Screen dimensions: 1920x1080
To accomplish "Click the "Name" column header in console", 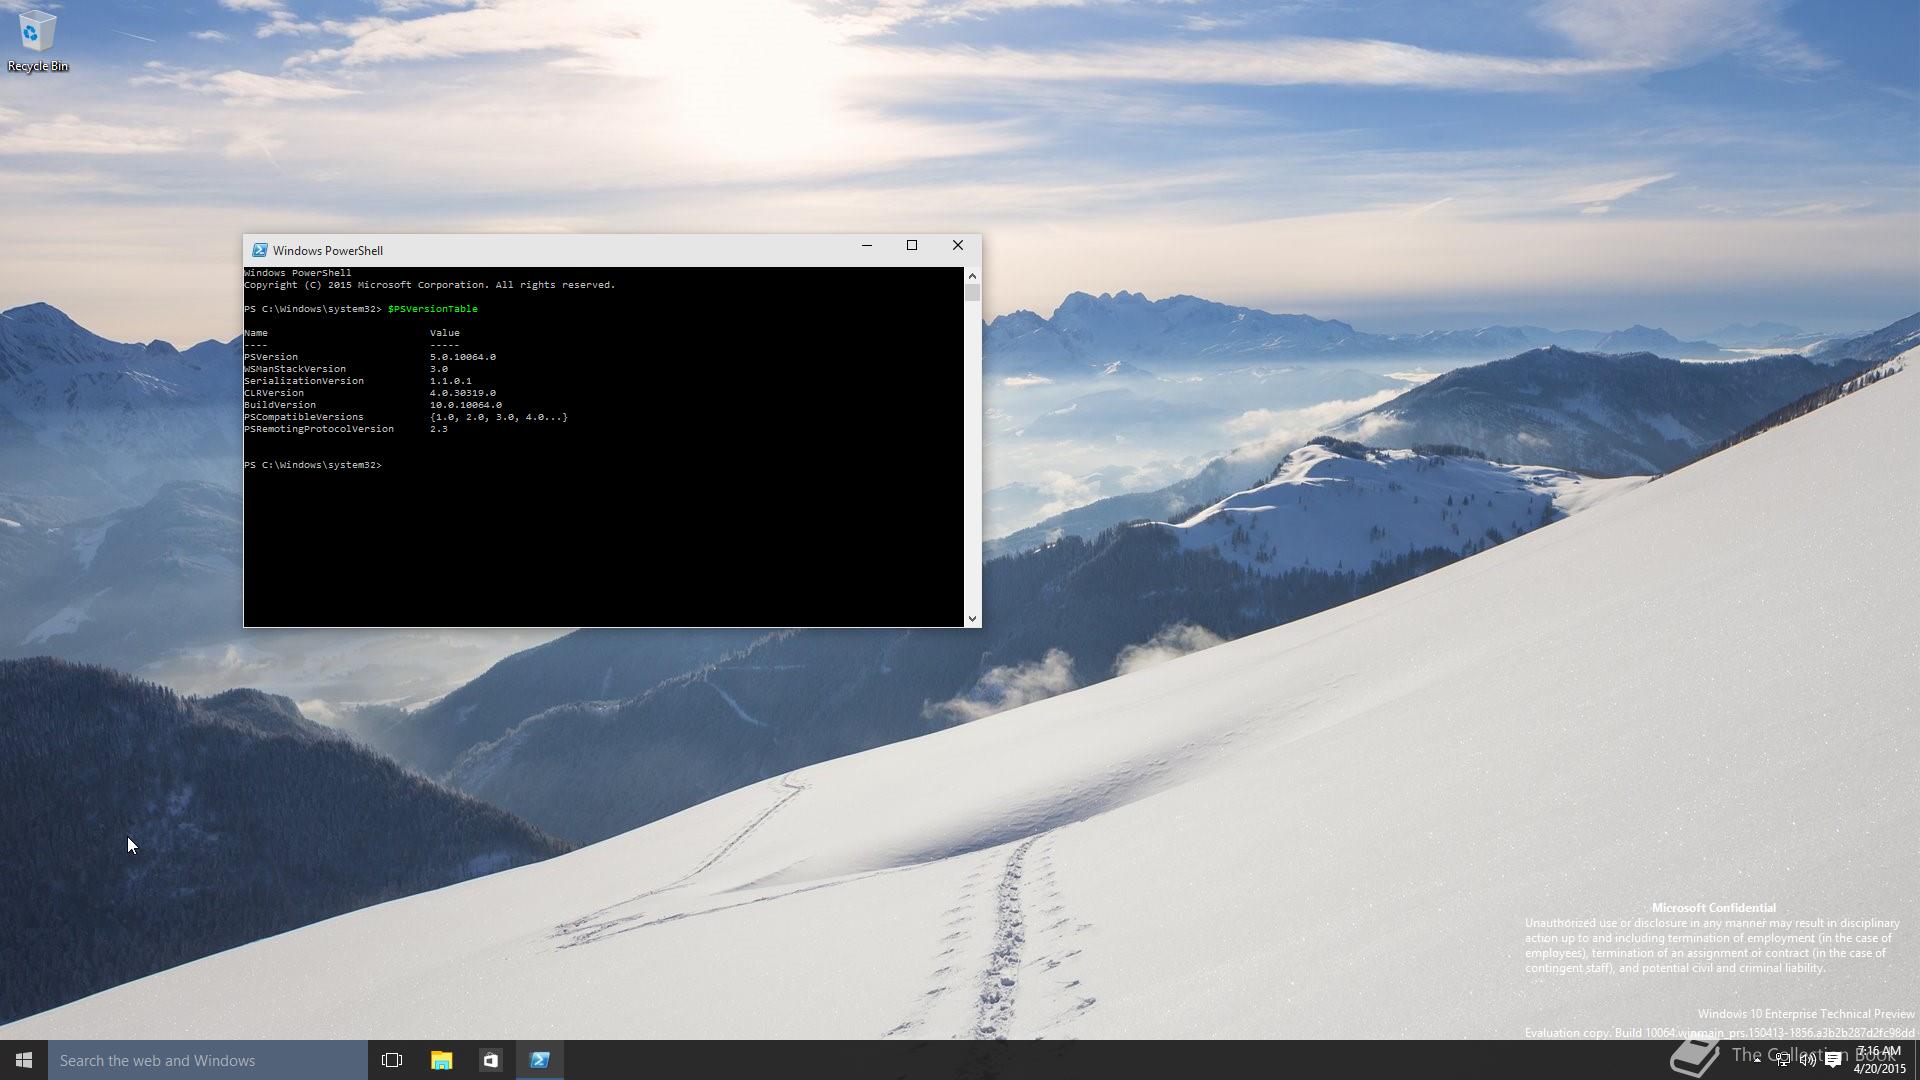I will [x=256, y=333].
